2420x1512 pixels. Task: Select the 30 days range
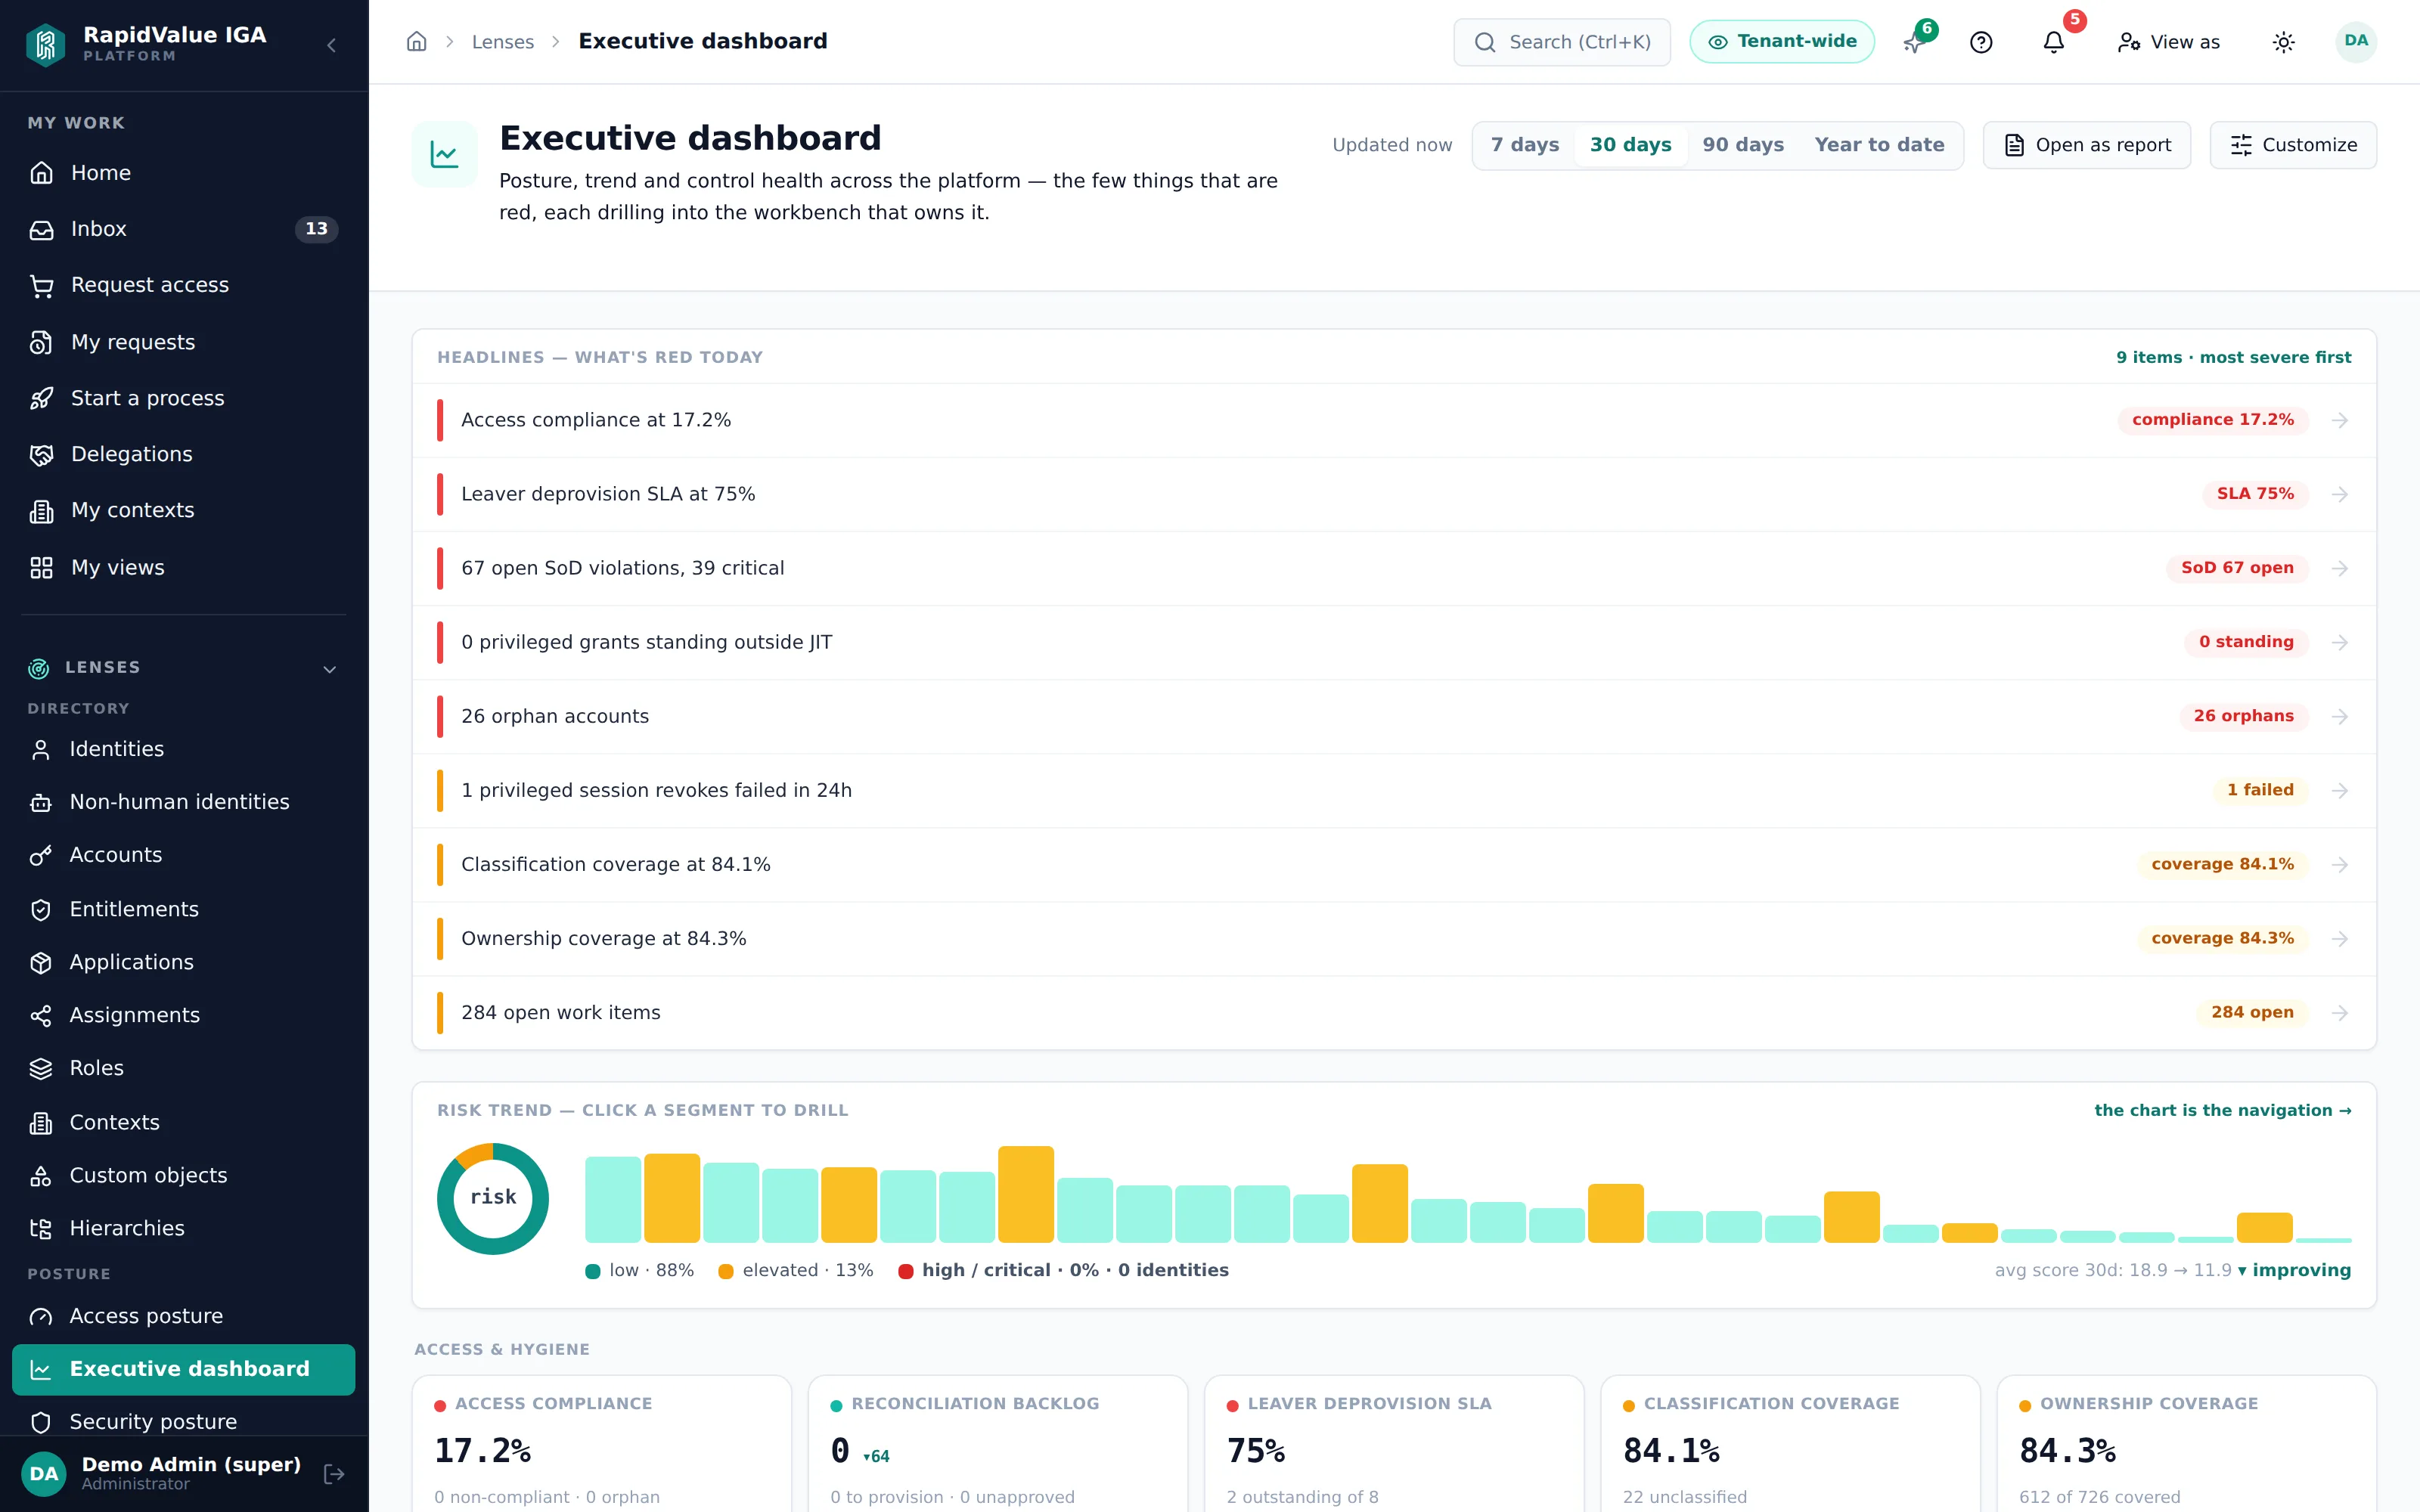pos(1631,145)
